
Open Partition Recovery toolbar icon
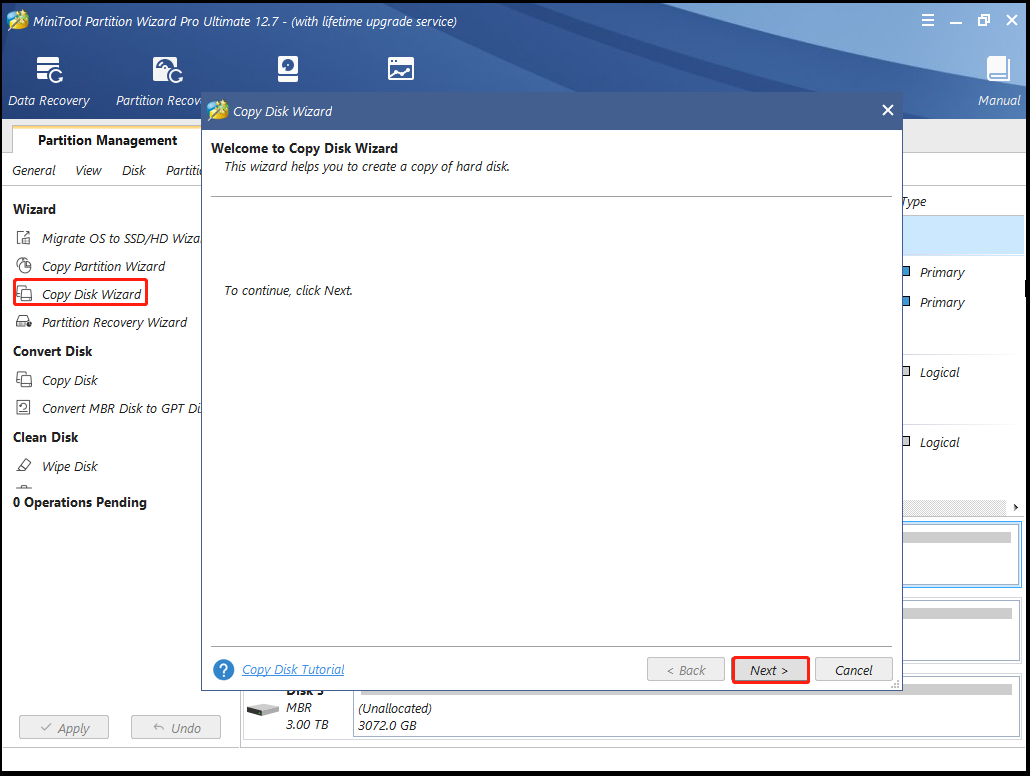168,70
